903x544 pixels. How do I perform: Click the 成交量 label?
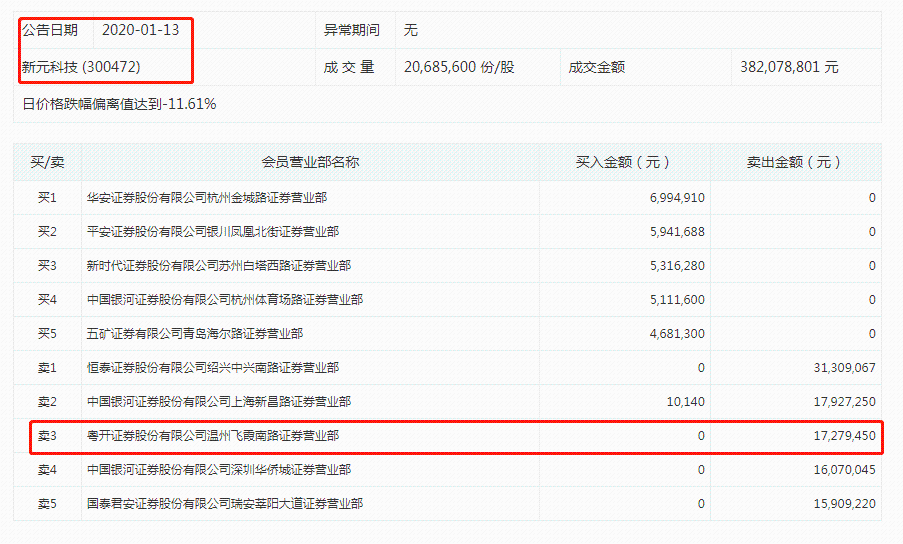[x=349, y=67]
